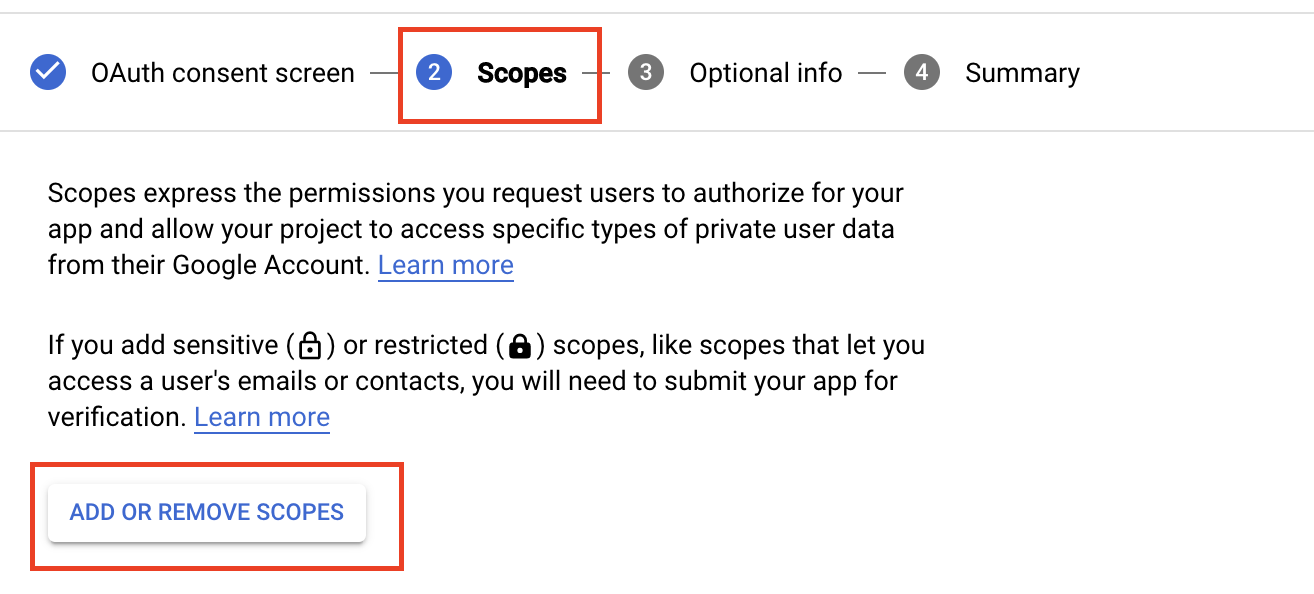Click the blue checkmark icon for OAuth consent
This screenshot has width=1314, height=594.
pyautogui.click(x=48, y=73)
